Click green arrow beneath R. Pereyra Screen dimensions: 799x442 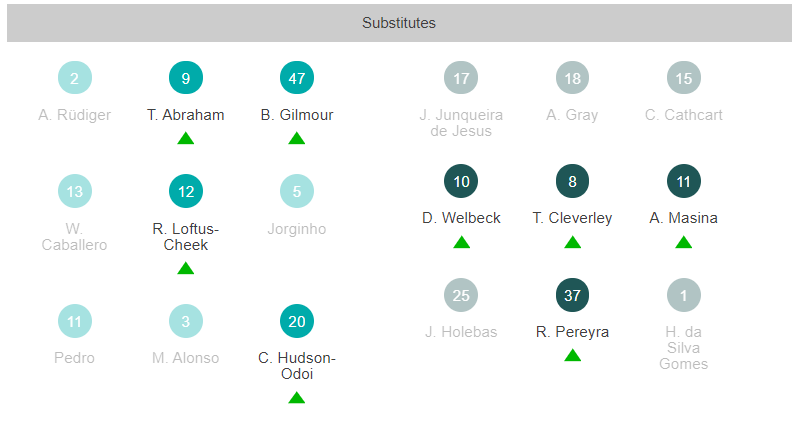pyautogui.click(x=572, y=354)
